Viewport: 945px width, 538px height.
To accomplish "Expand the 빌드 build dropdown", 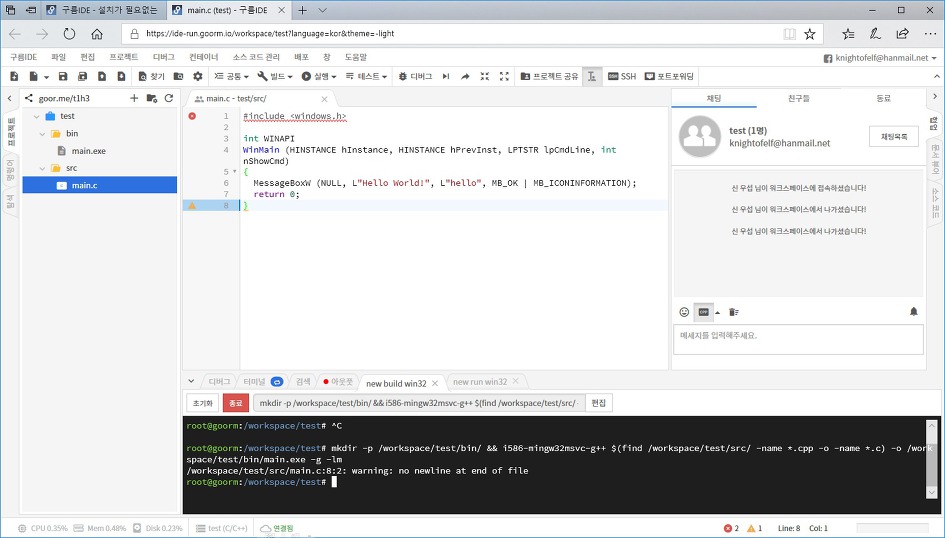I will [275, 77].
